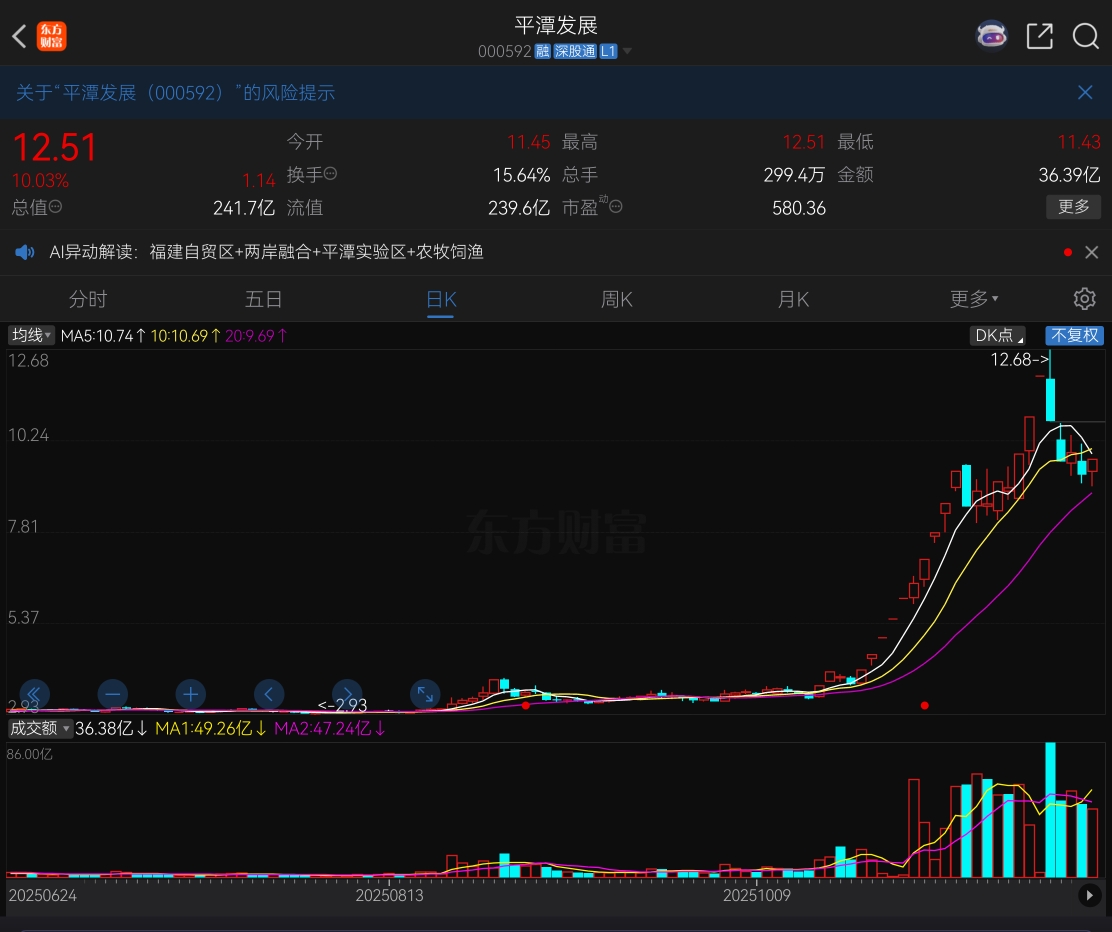Tap the play arrow at chart bottom right

(1089, 895)
